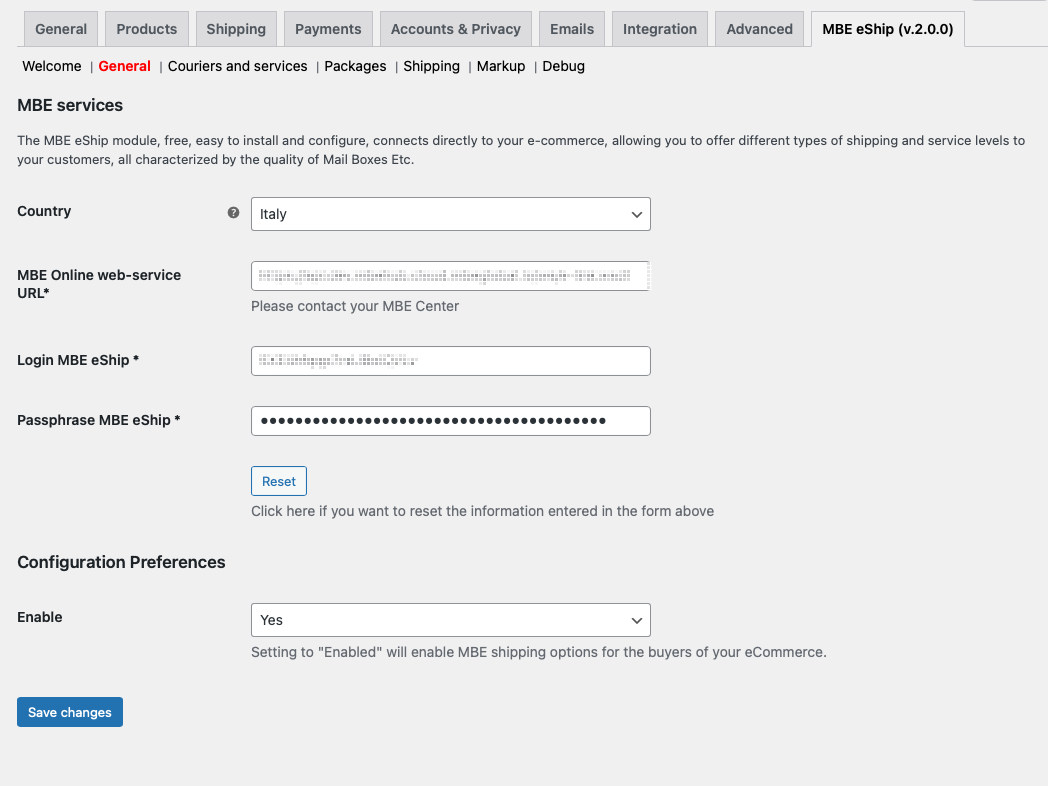Click the Save changes button

[x=70, y=712]
